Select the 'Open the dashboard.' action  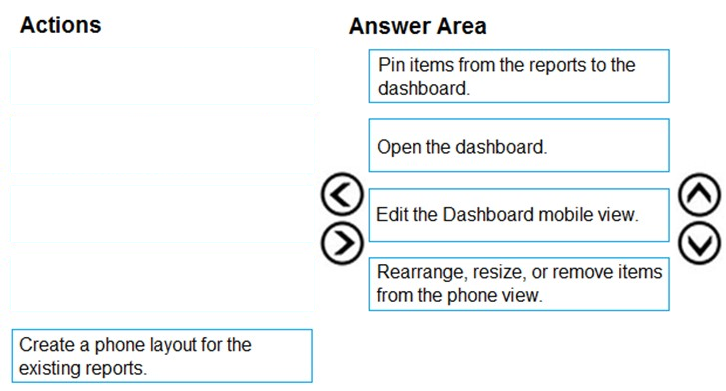point(519,145)
